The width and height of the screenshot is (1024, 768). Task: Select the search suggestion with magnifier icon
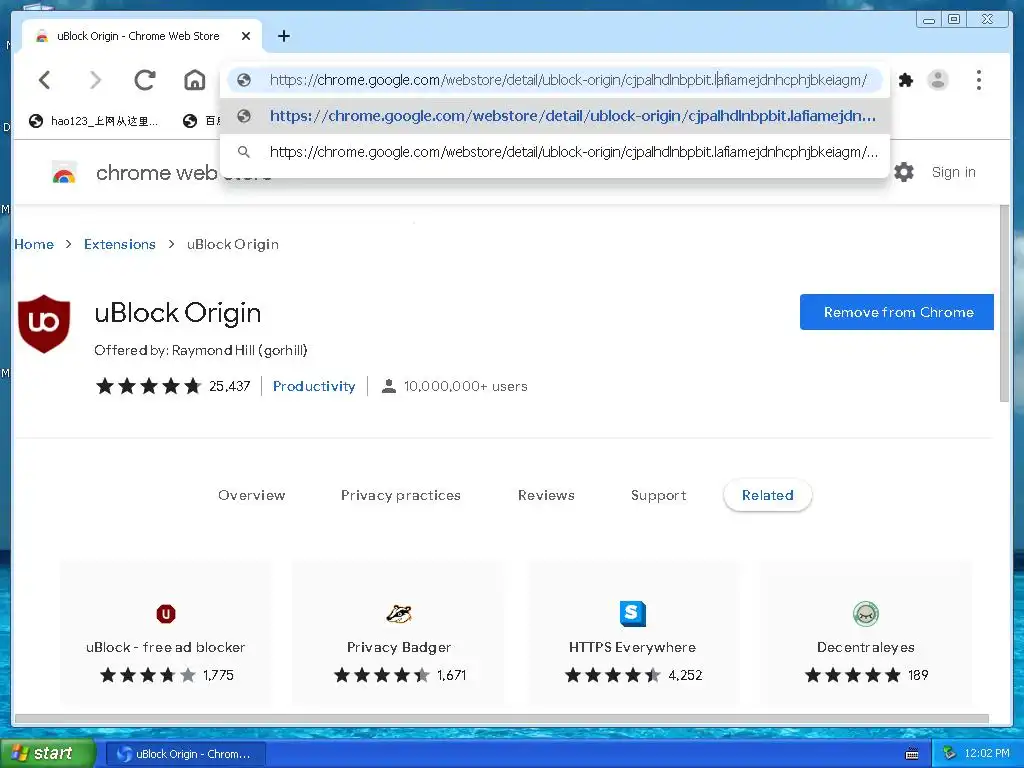[x=555, y=152]
